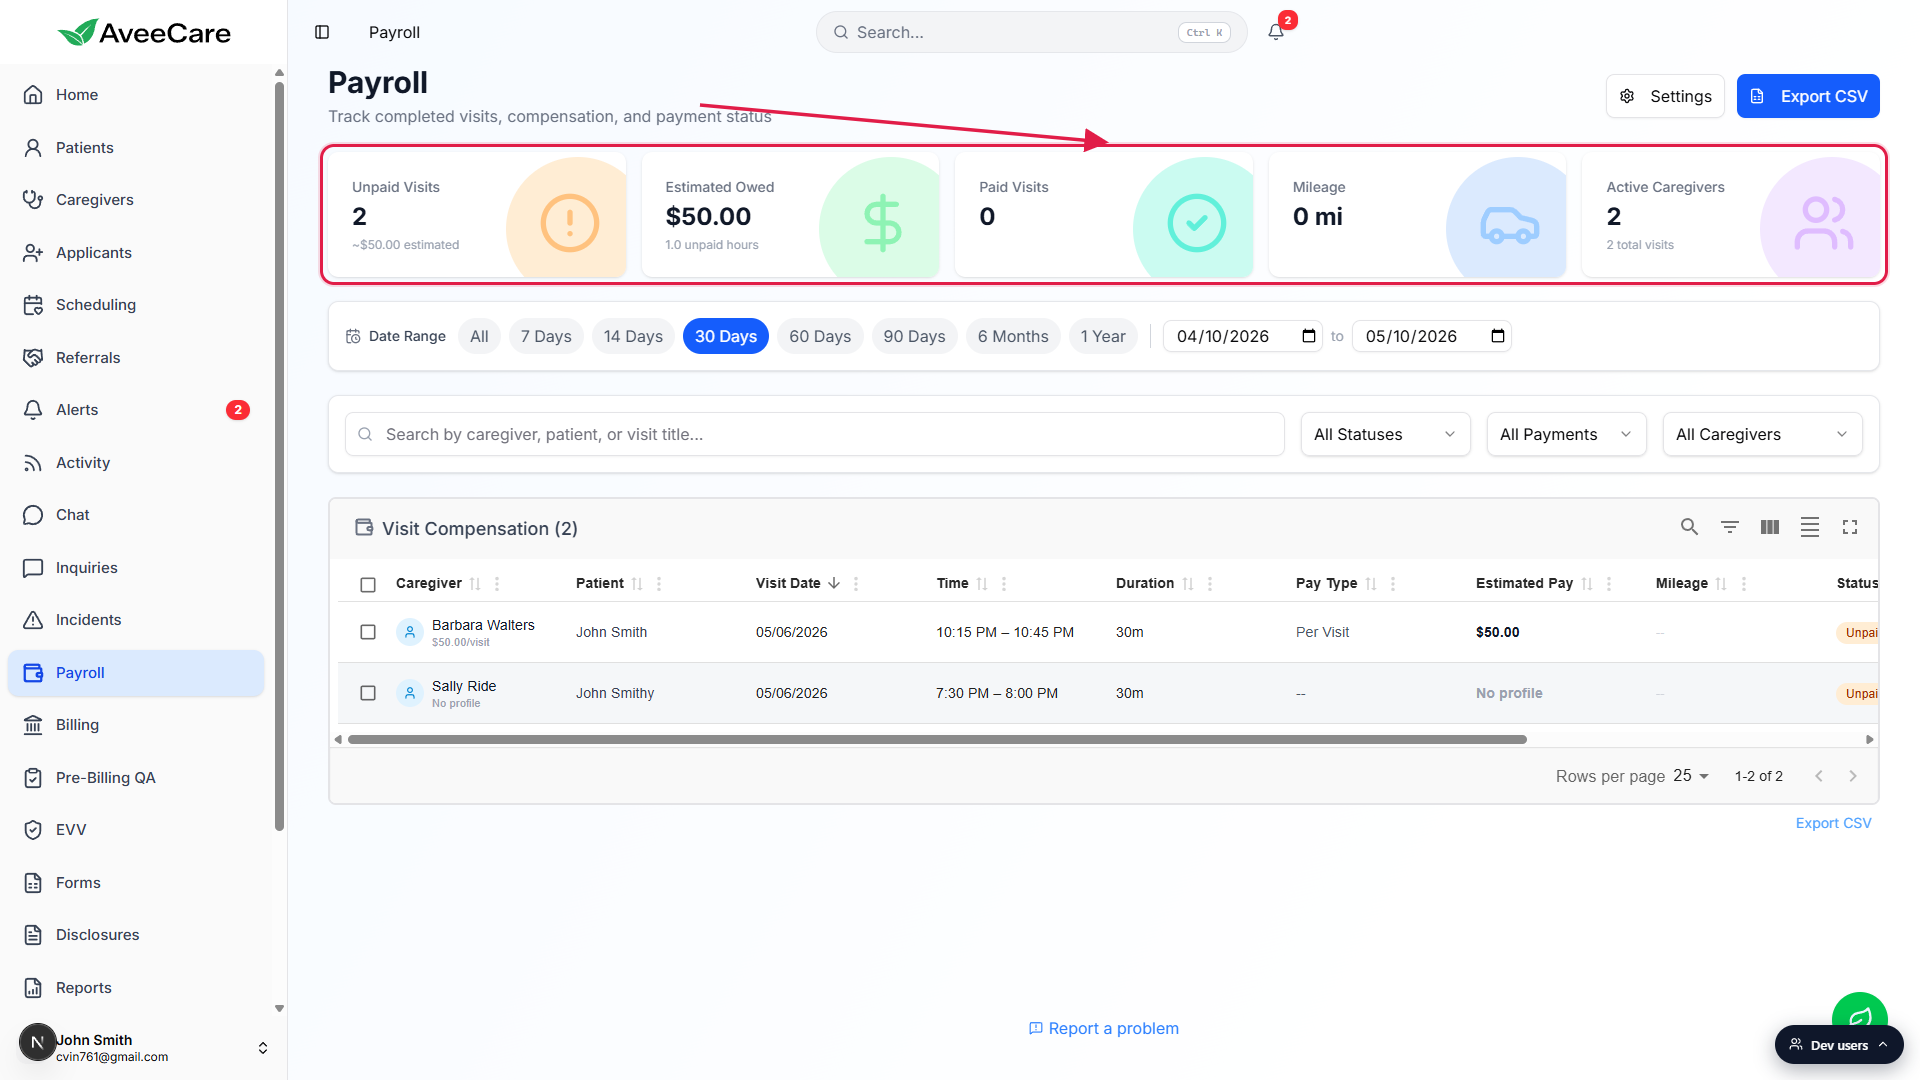The width and height of the screenshot is (1920, 1080).
Task: Select the 1 Year range
Action: tap(1103, 336)
